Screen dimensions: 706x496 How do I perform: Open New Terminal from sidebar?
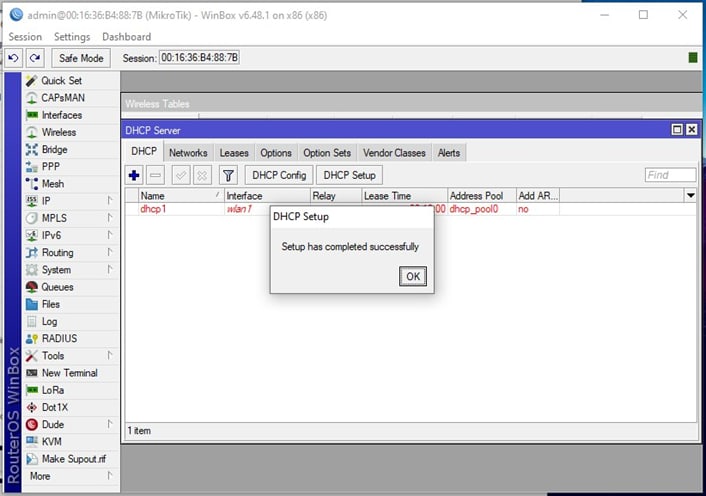click(69, 373)
